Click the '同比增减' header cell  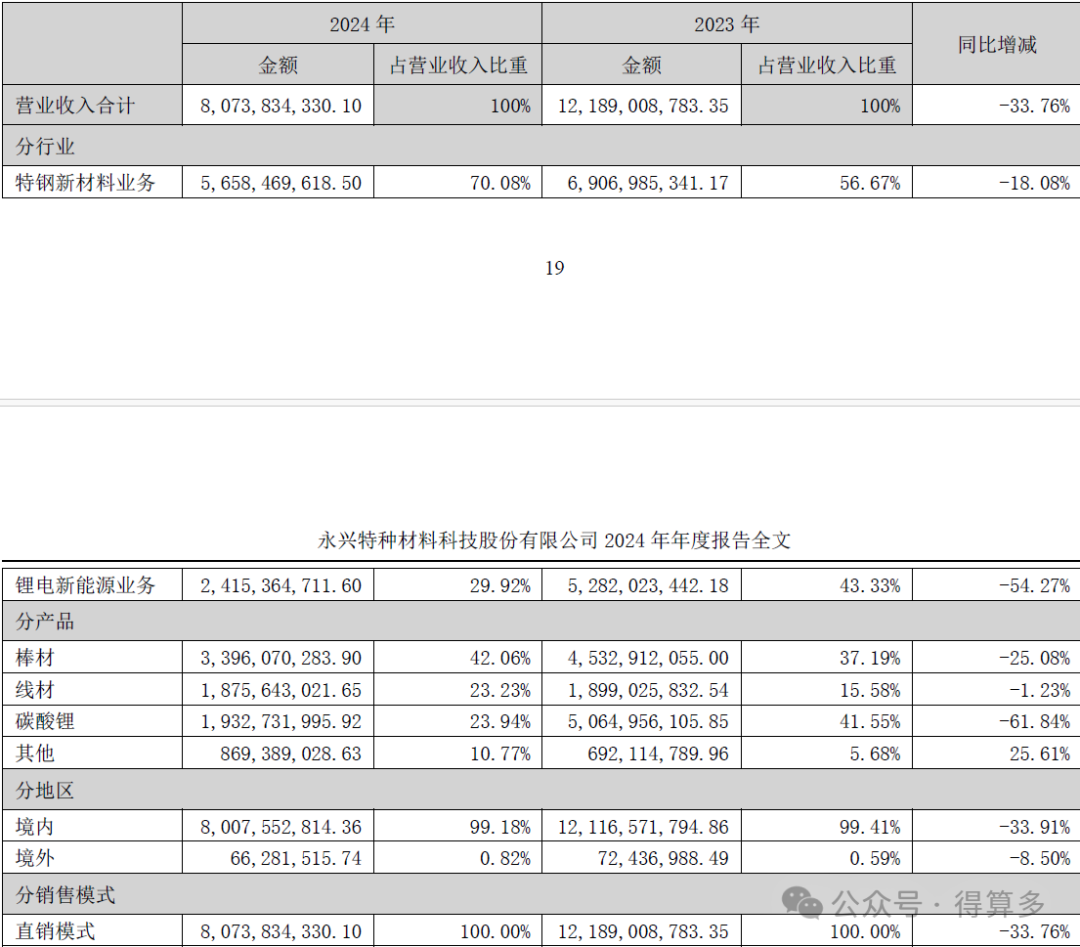997,45
